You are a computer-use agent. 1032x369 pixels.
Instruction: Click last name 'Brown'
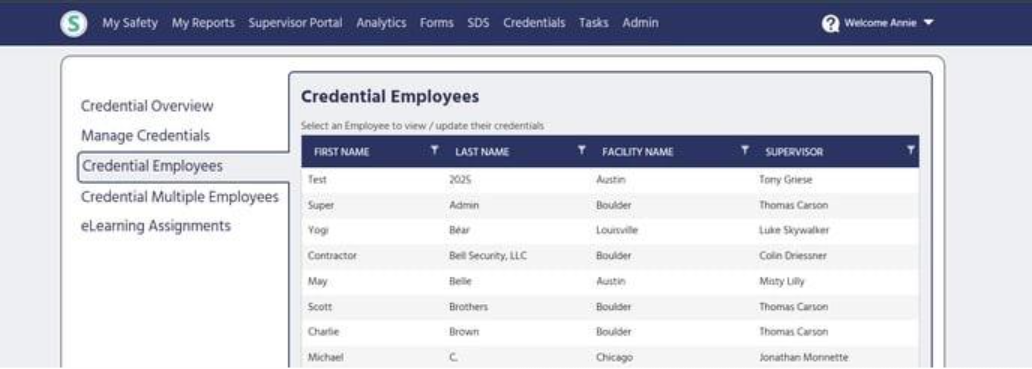click(464, 332)
